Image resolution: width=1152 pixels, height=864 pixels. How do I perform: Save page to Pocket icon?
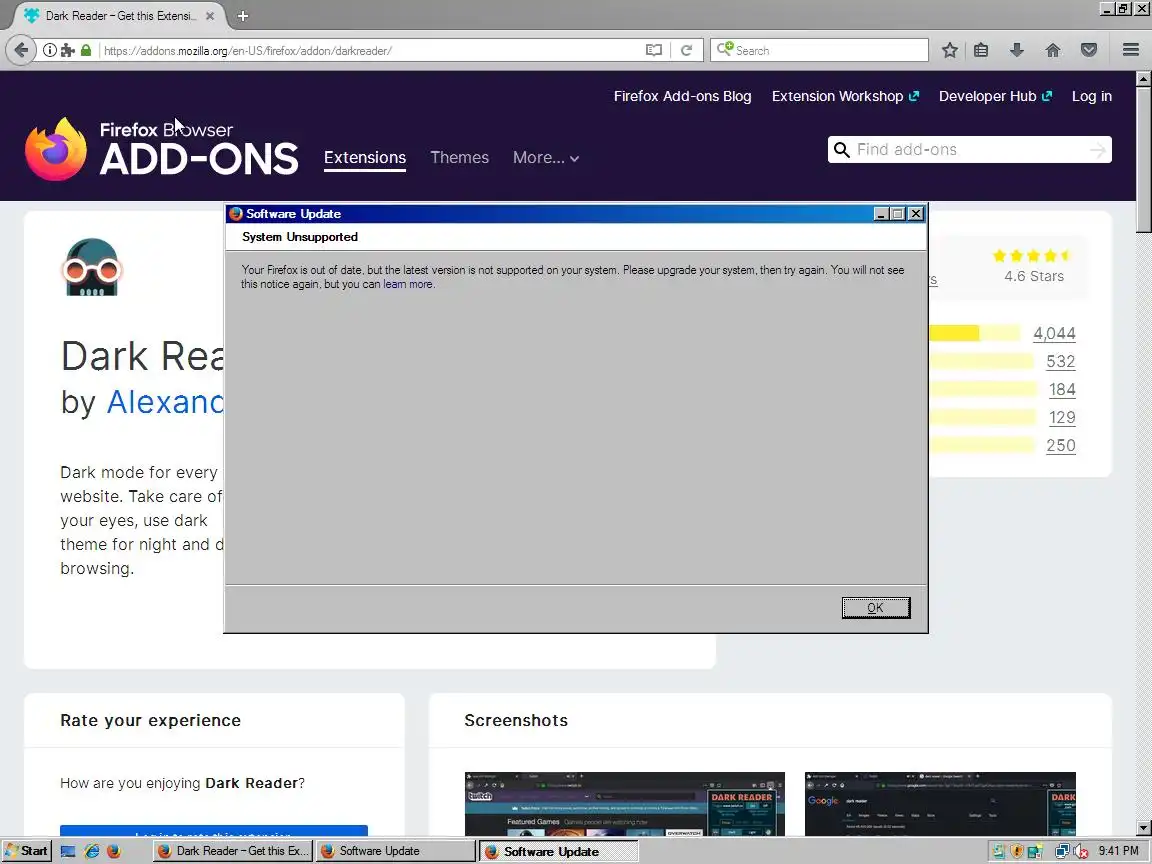1089,50
